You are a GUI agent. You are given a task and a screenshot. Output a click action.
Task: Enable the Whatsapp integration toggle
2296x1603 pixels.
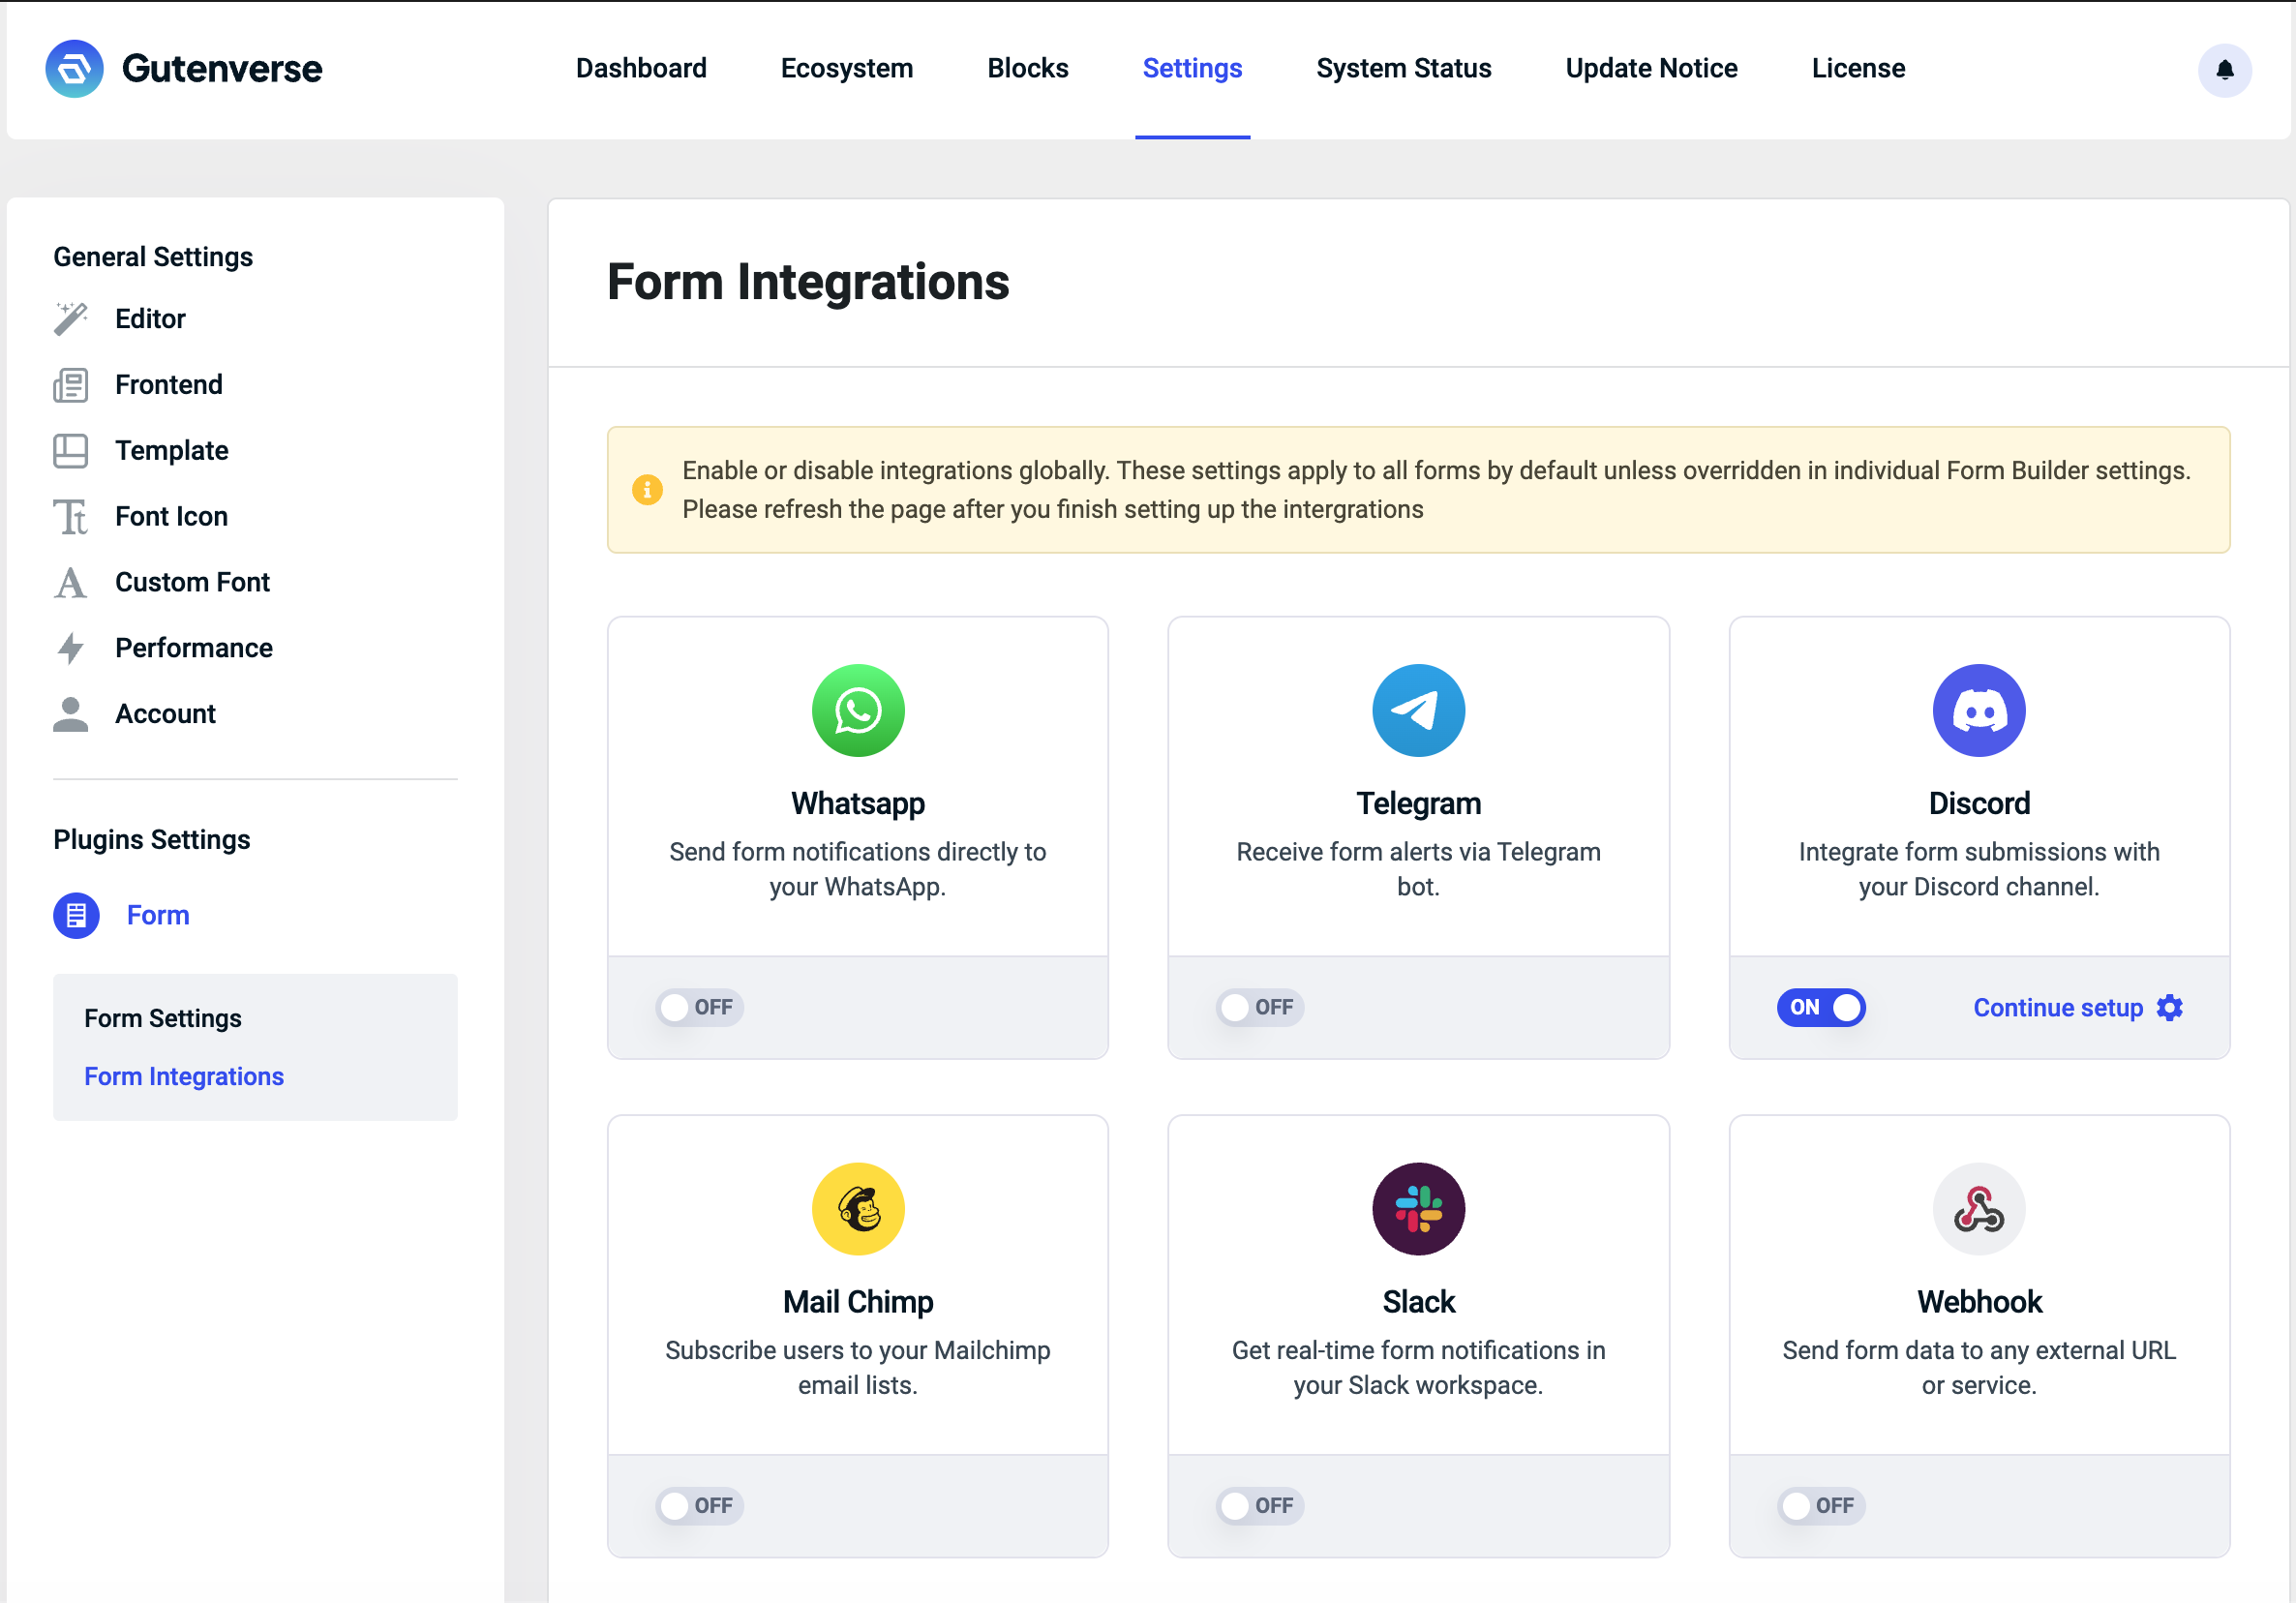[x=700, y=1007]
